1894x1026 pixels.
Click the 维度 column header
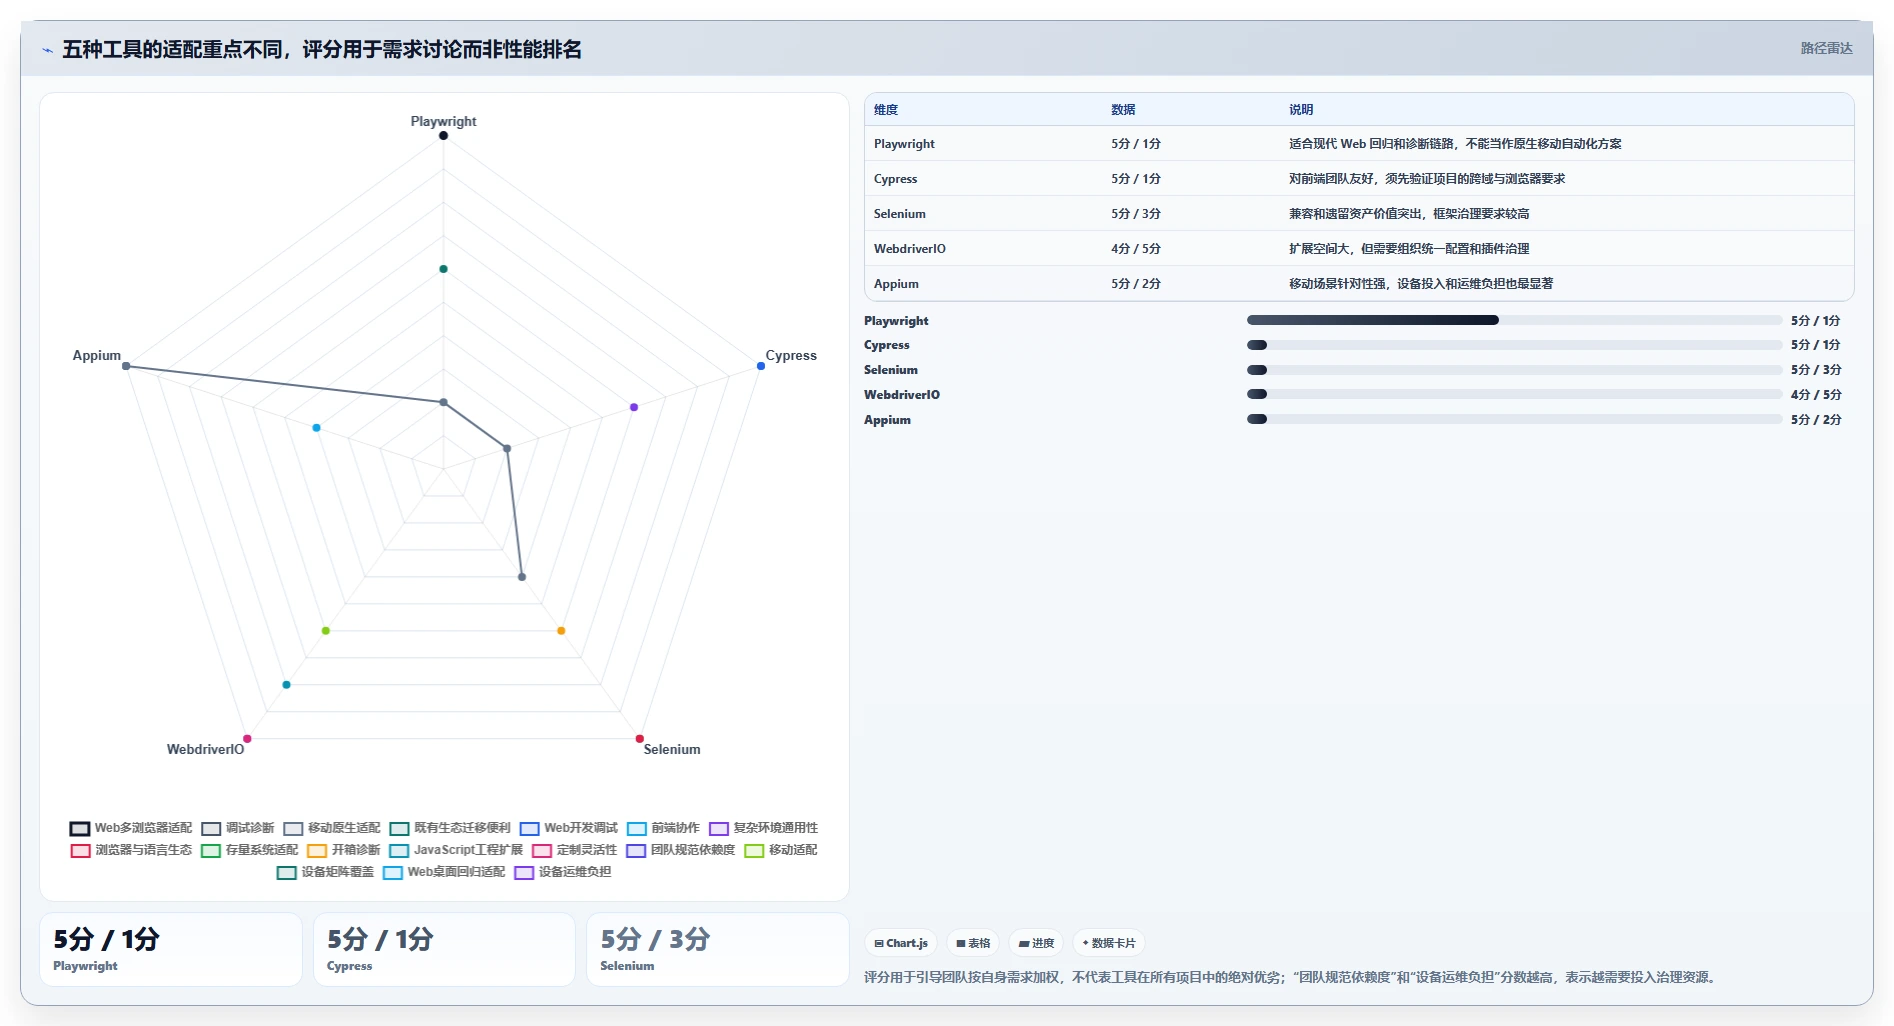(x=886, y=110)
